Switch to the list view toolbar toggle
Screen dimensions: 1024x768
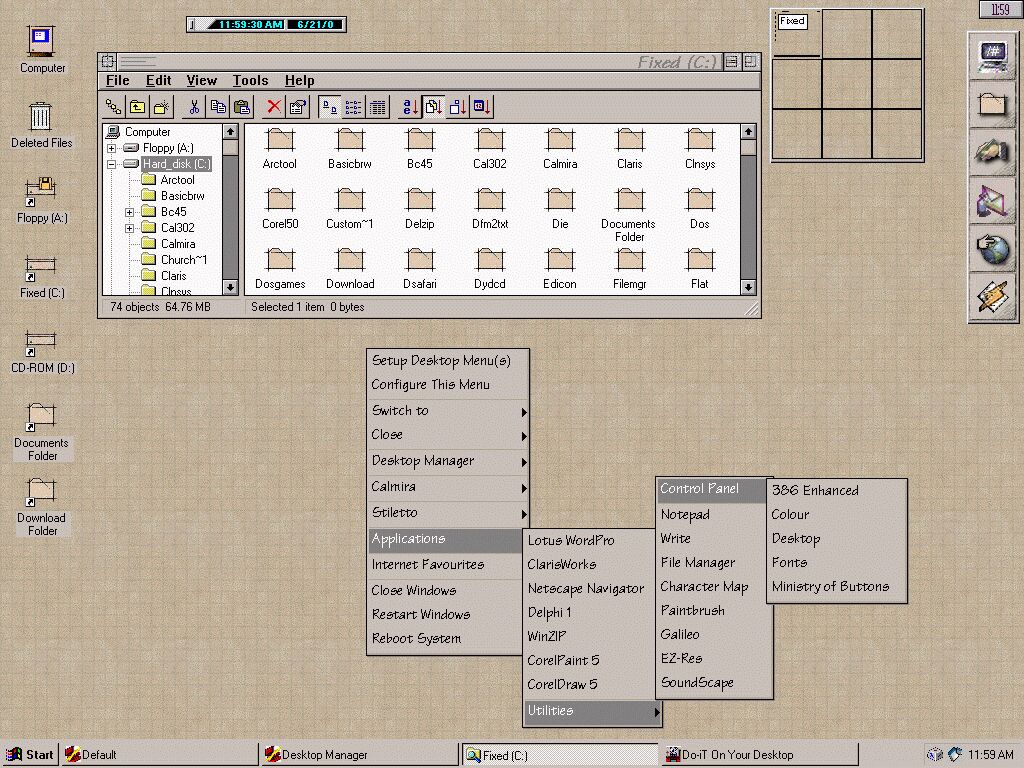(353, 107)
